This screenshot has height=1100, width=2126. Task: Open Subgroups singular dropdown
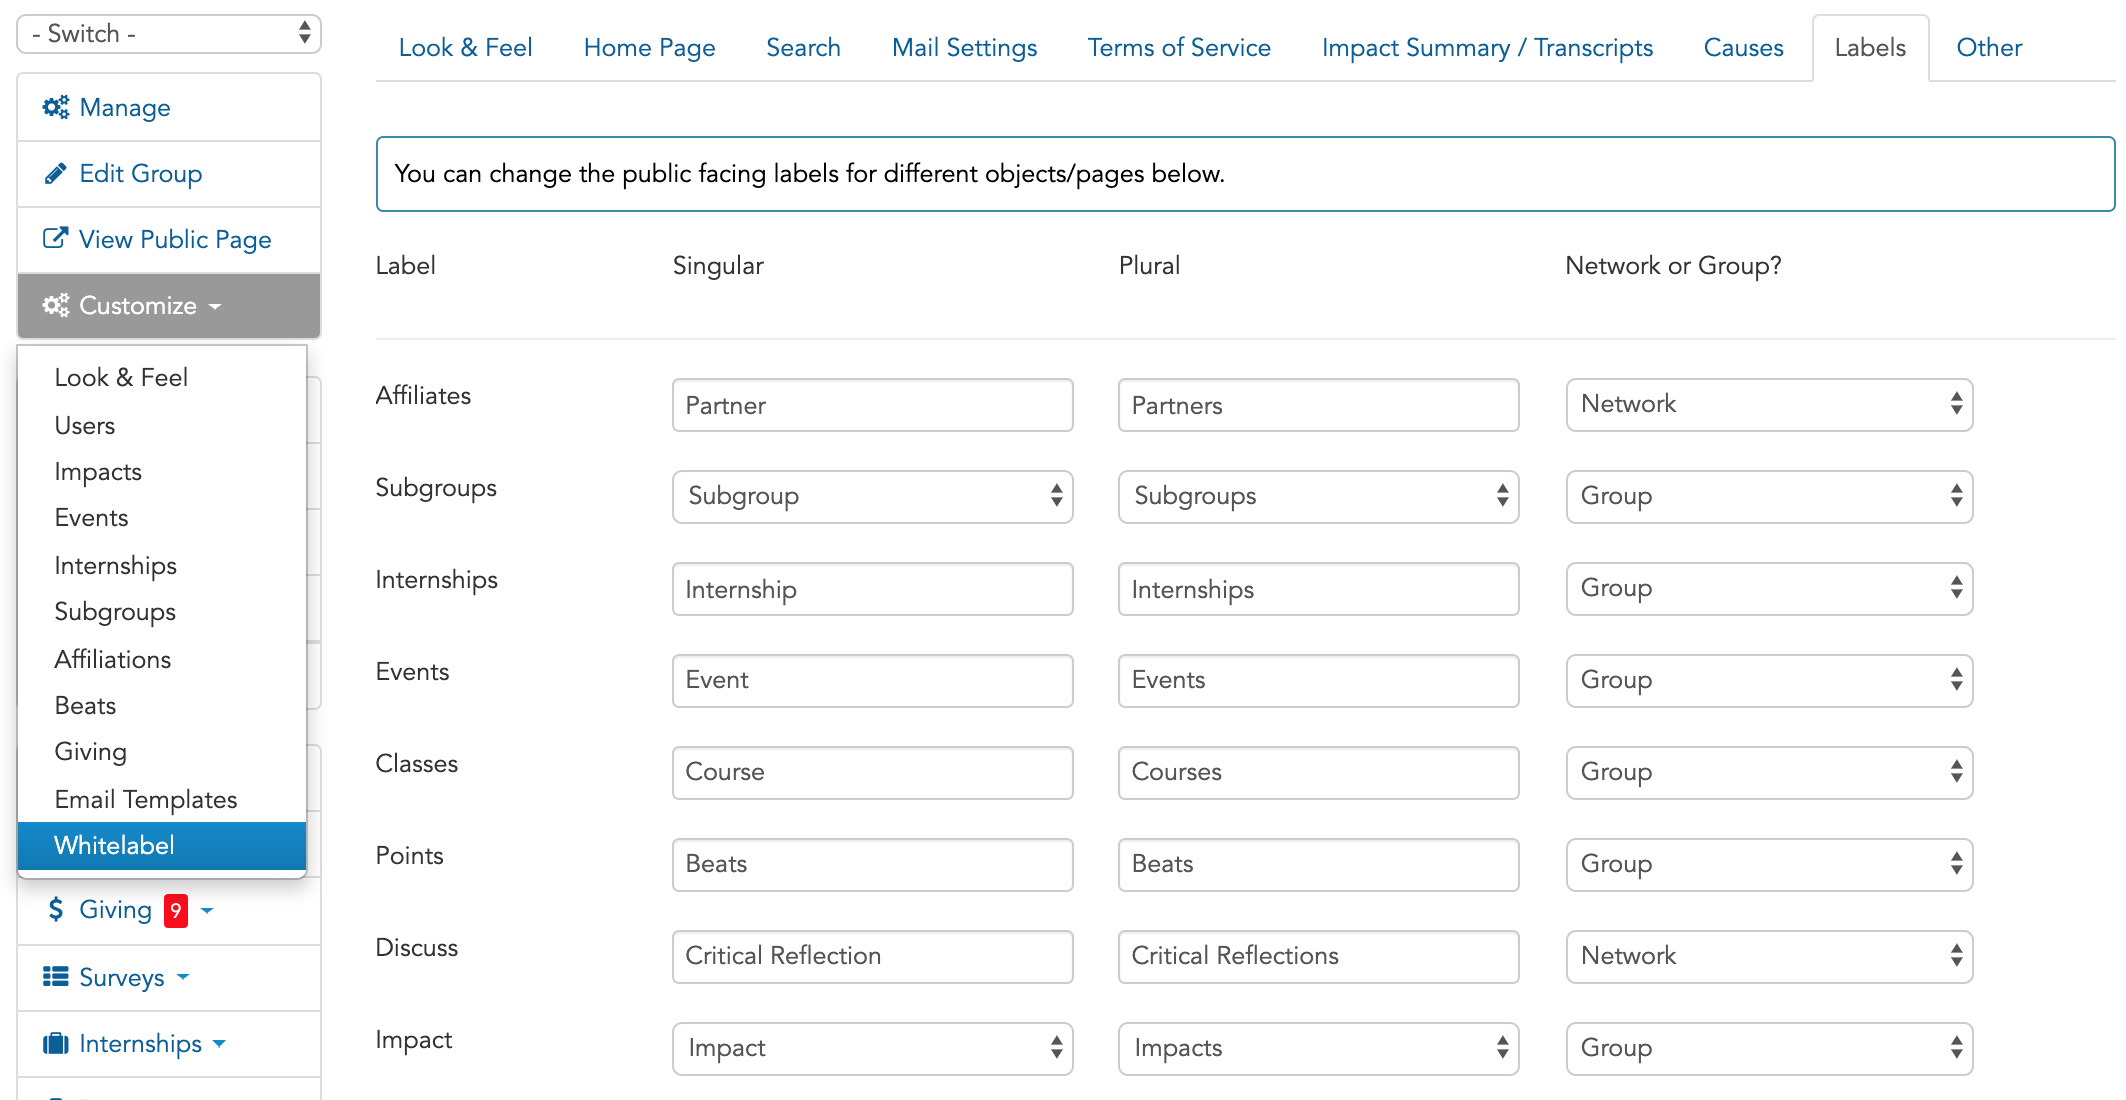pos(873,496)
